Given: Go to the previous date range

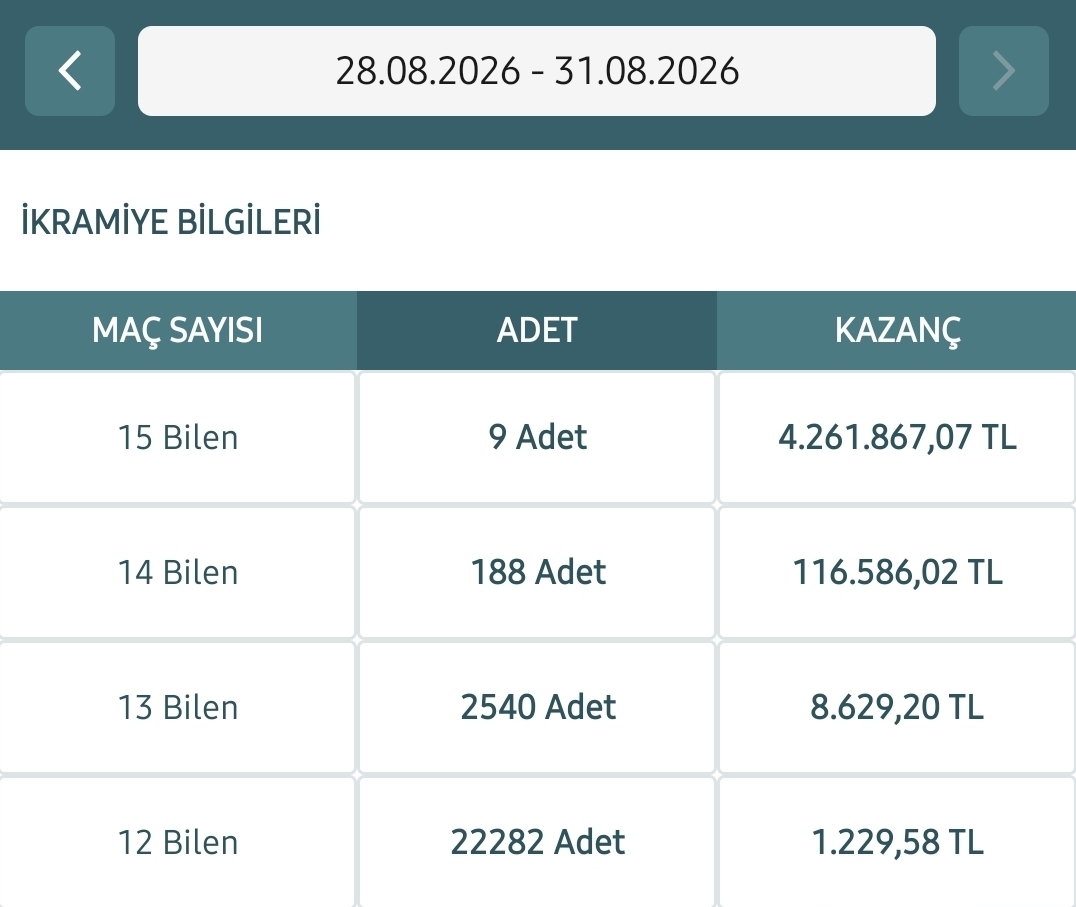Looking at the screenshot, I should pos(70,71).
